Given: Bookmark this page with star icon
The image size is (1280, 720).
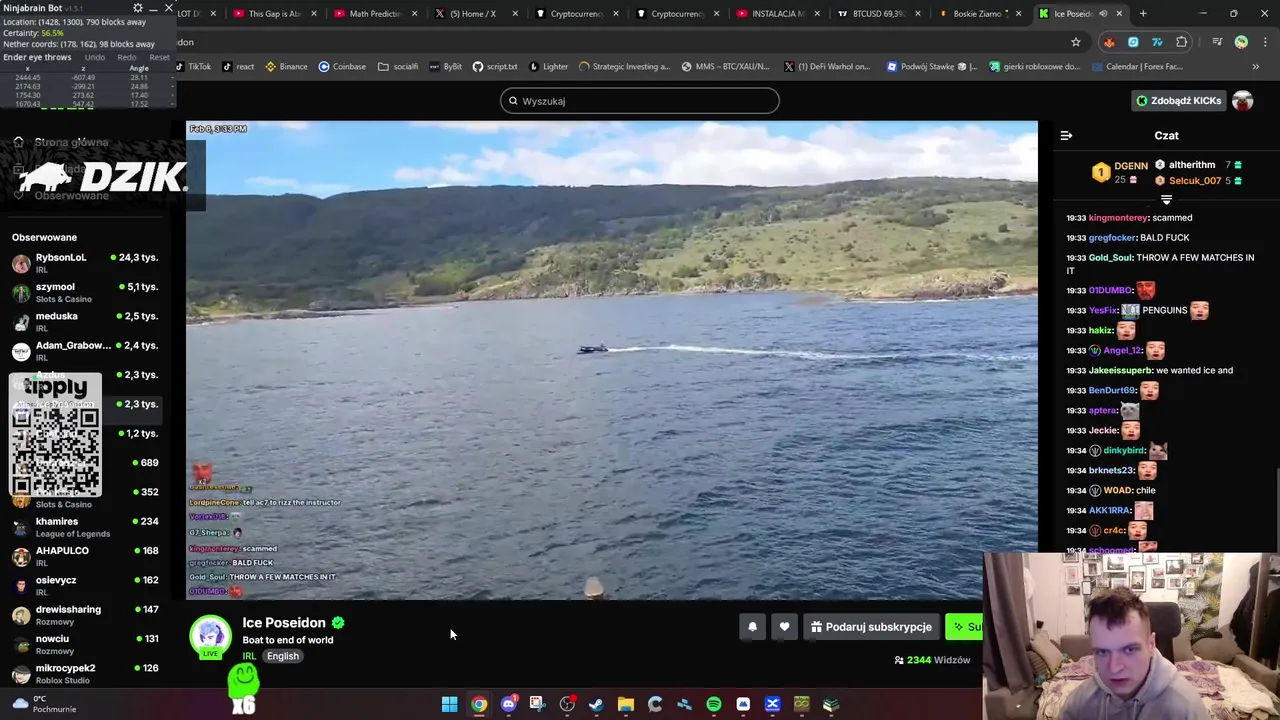Looking at the screenshot, I should pyautogui.click(x=1076, y=42).
